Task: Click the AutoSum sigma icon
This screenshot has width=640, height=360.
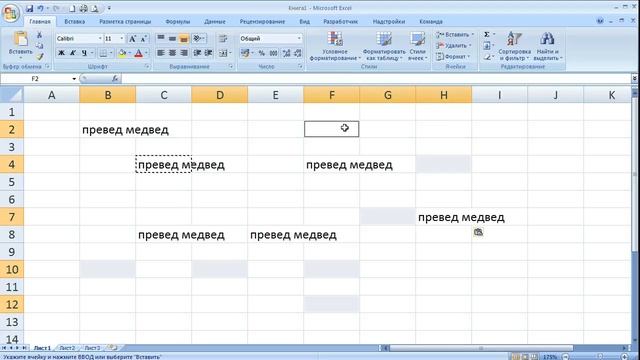Action: [487, 35]
